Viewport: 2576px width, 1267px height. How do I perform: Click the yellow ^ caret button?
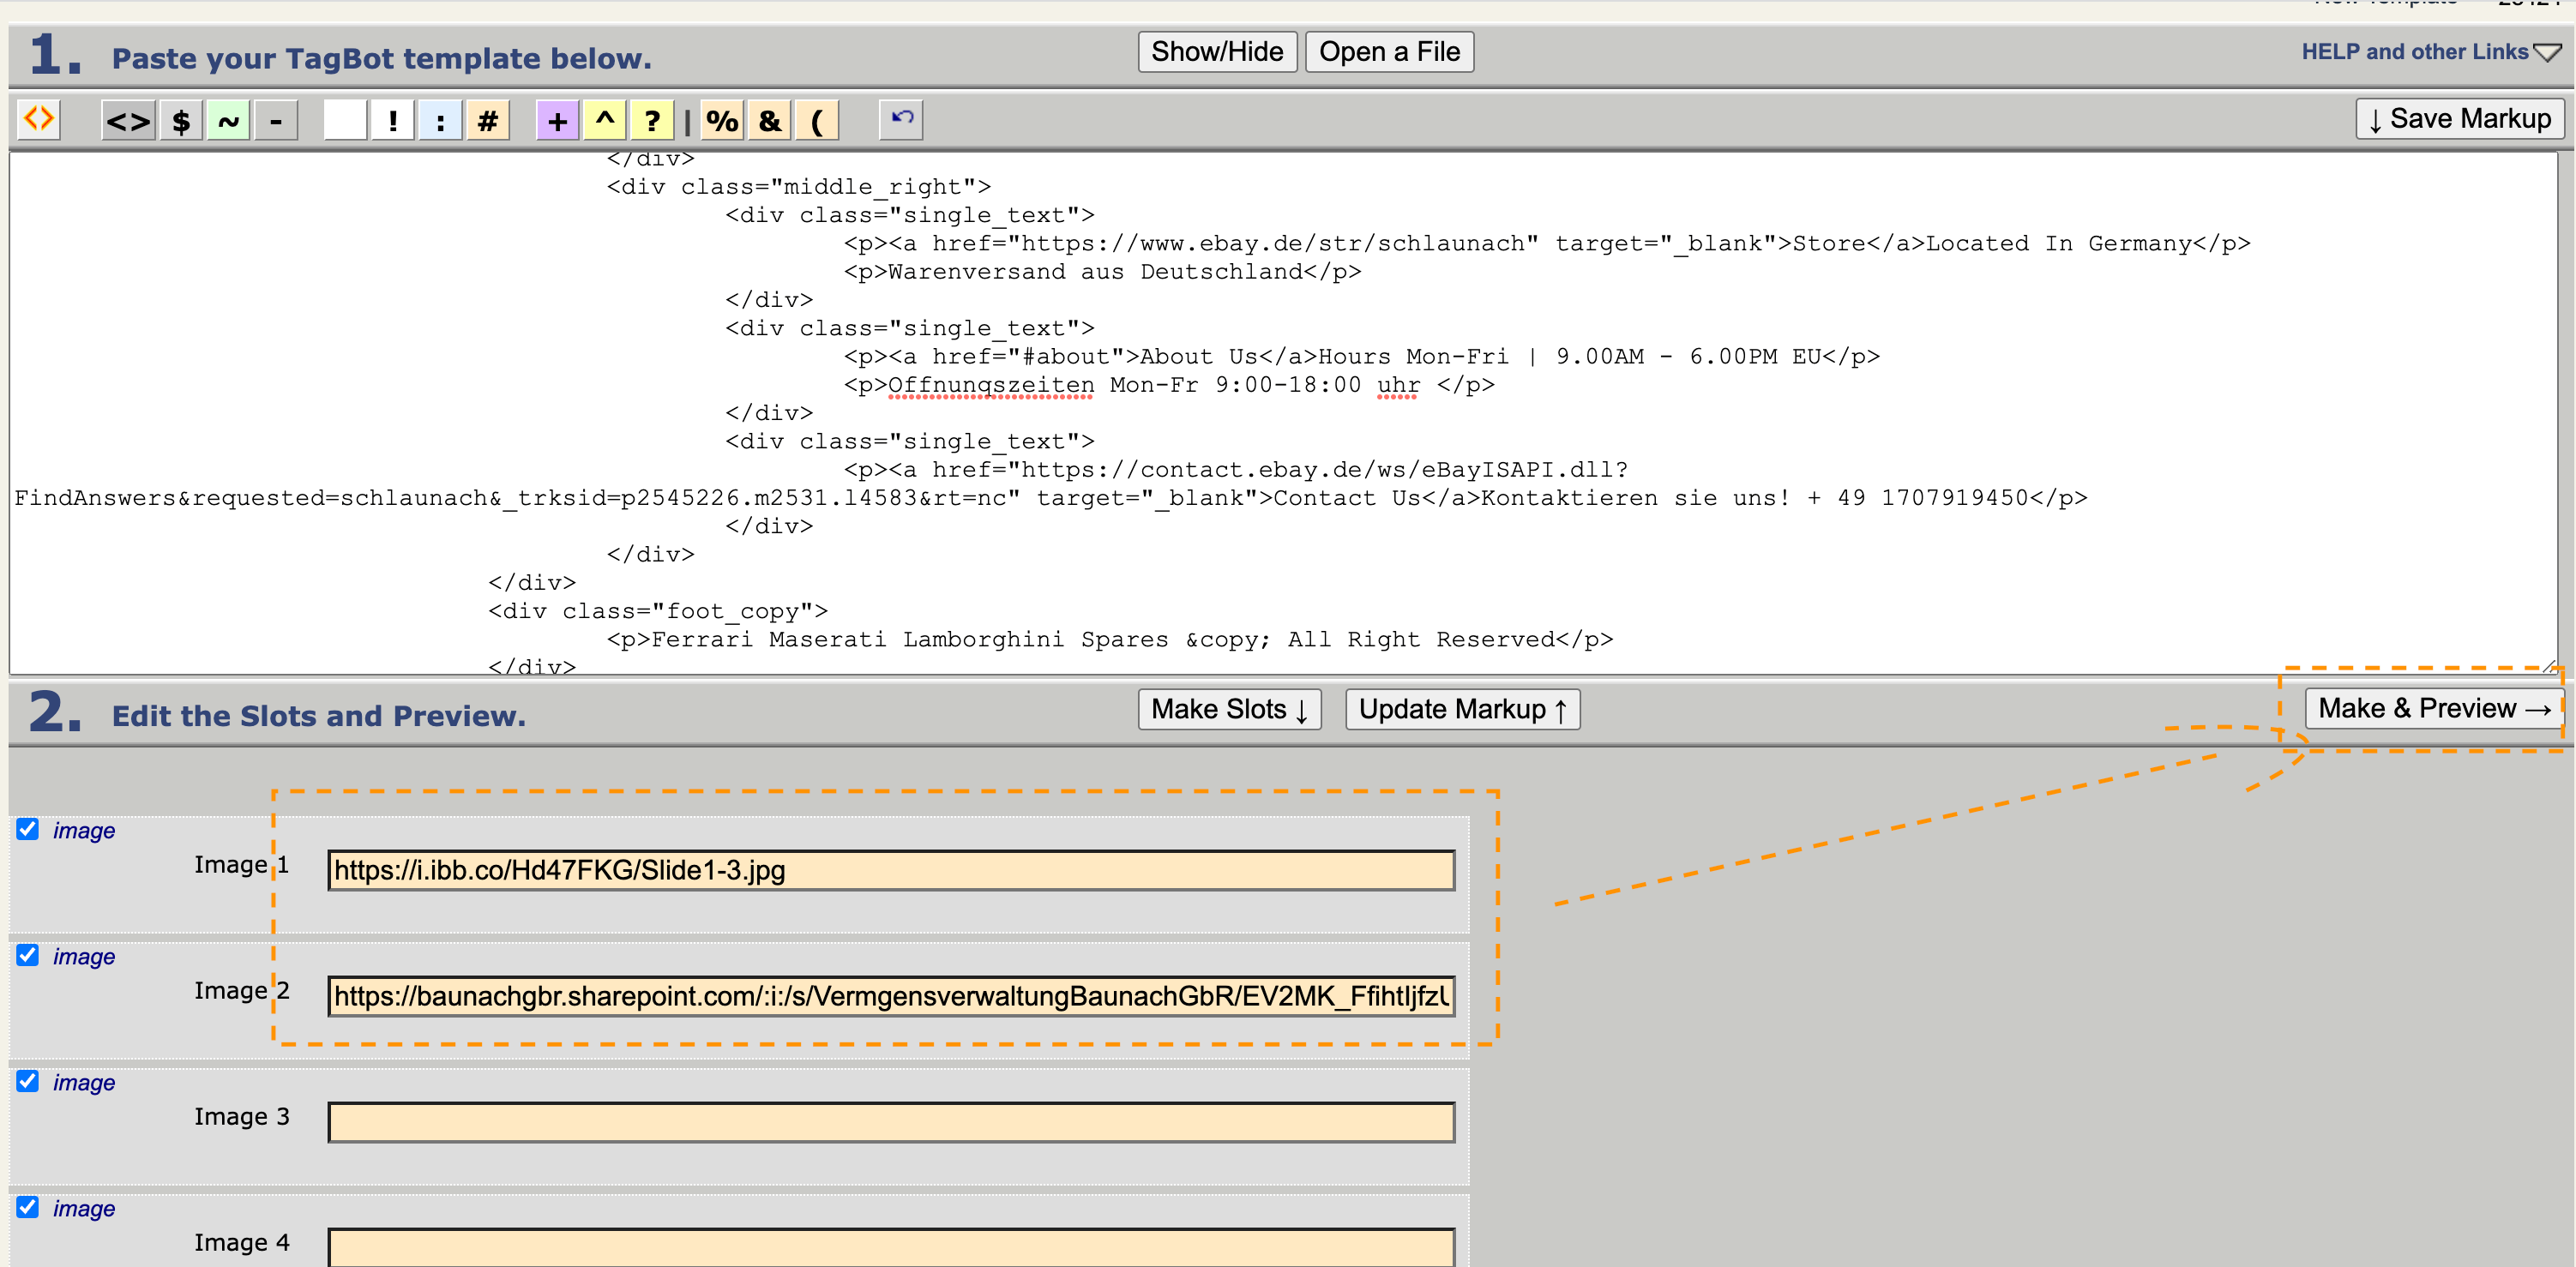pos(605,121)
